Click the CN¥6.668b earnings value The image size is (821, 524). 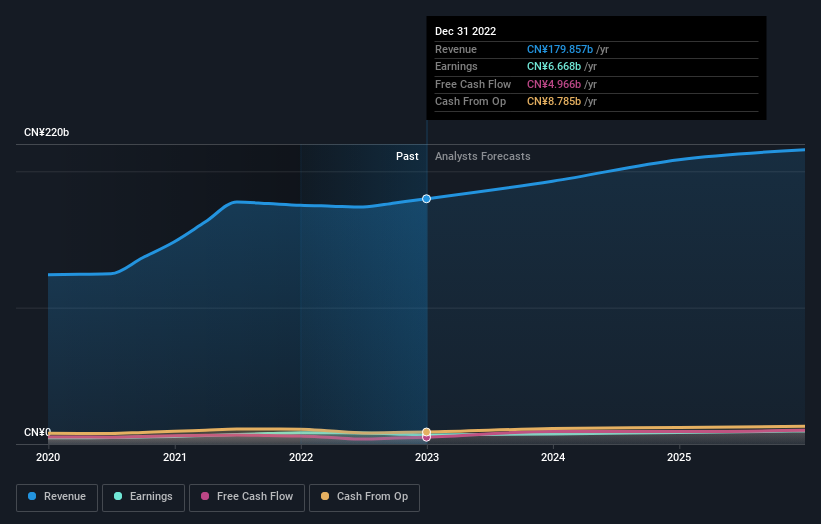coord(554,66)
